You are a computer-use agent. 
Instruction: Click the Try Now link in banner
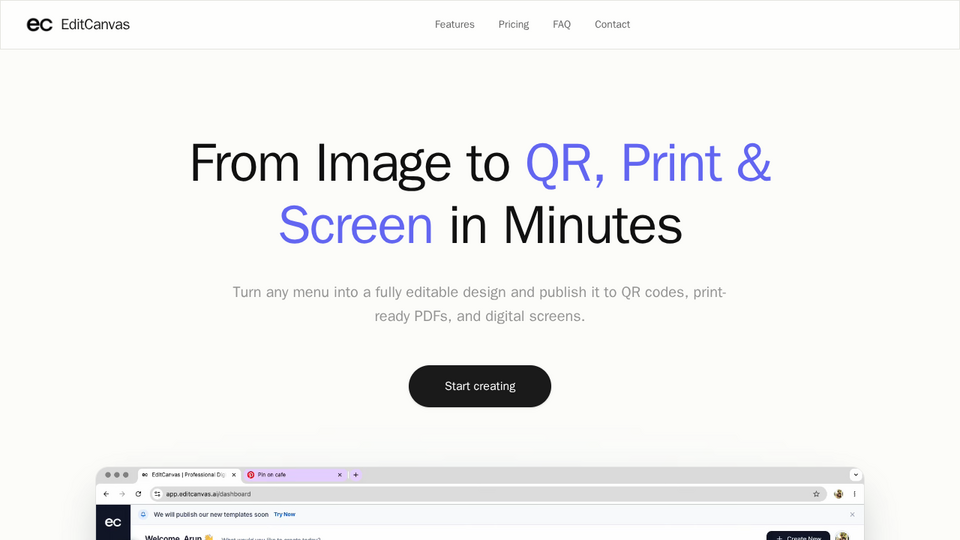285,514
